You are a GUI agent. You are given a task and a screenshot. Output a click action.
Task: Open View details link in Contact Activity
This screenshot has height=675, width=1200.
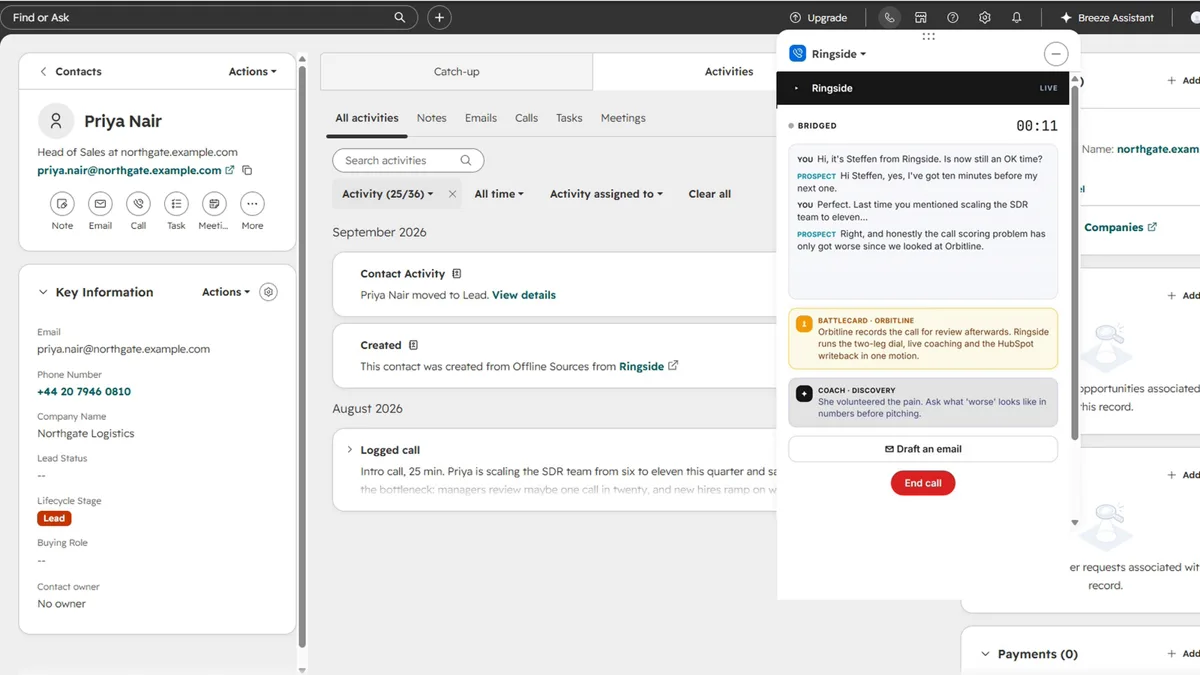[x=524, y=295]
